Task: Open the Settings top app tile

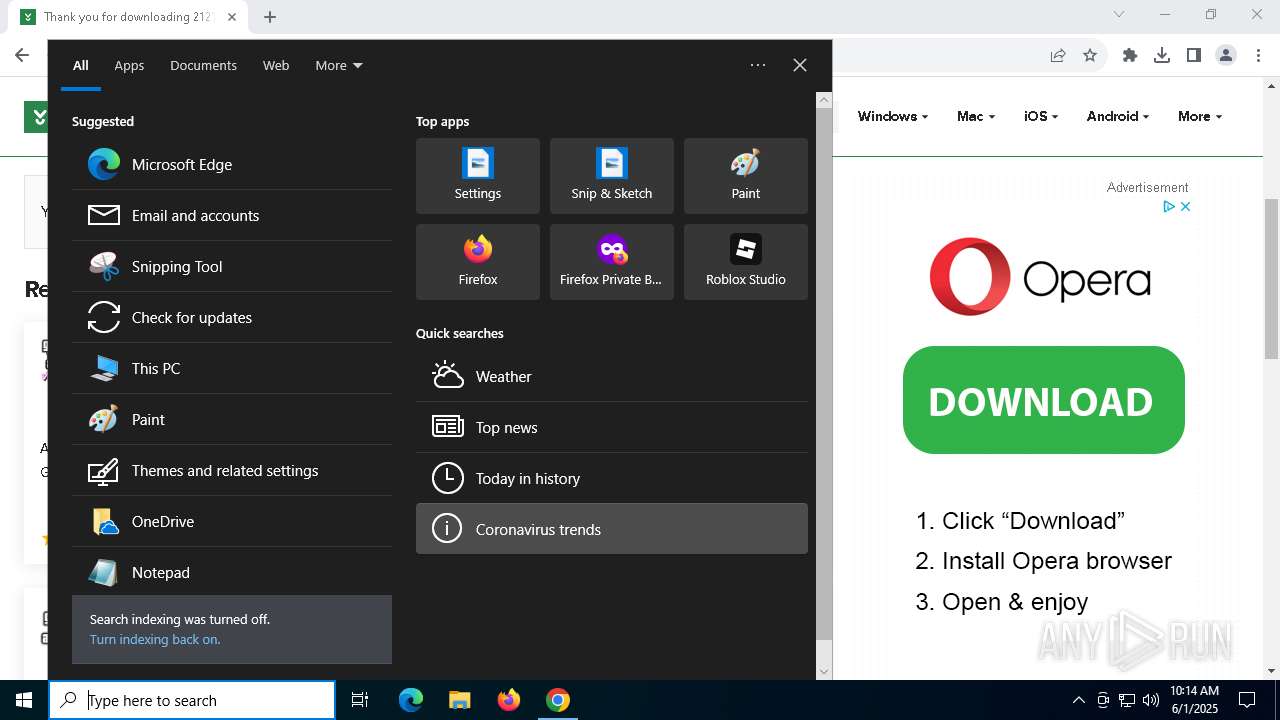Action: tap(478, 176)
